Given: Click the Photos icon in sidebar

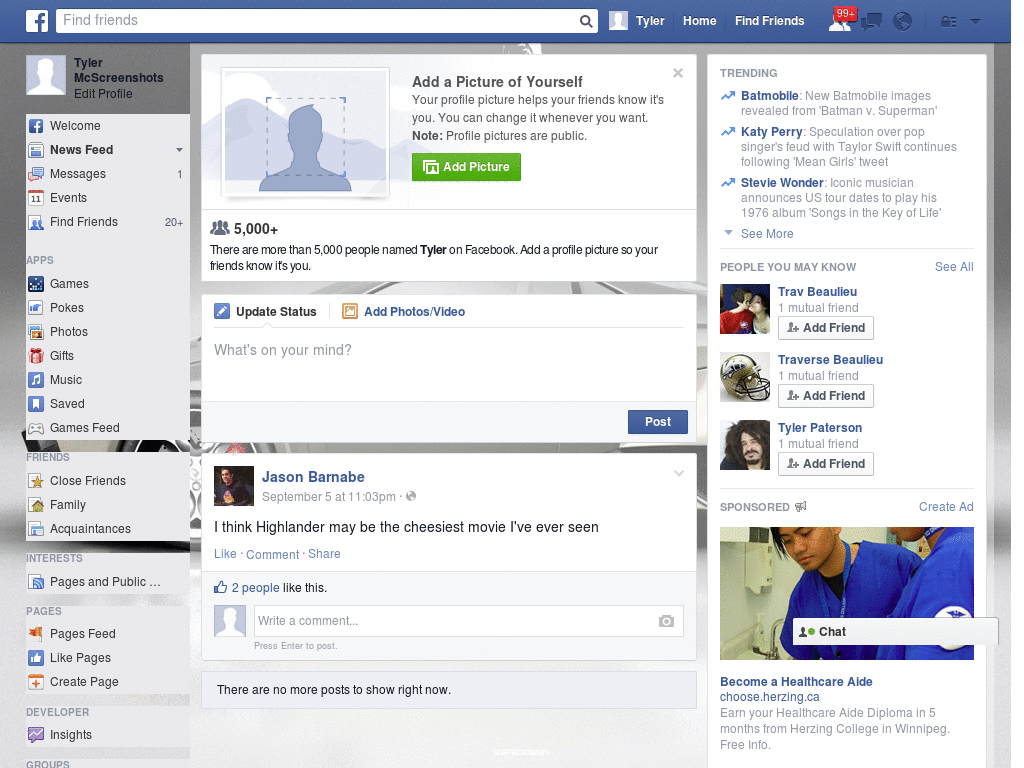Looking at the screenshot, I should pos(36,332).
